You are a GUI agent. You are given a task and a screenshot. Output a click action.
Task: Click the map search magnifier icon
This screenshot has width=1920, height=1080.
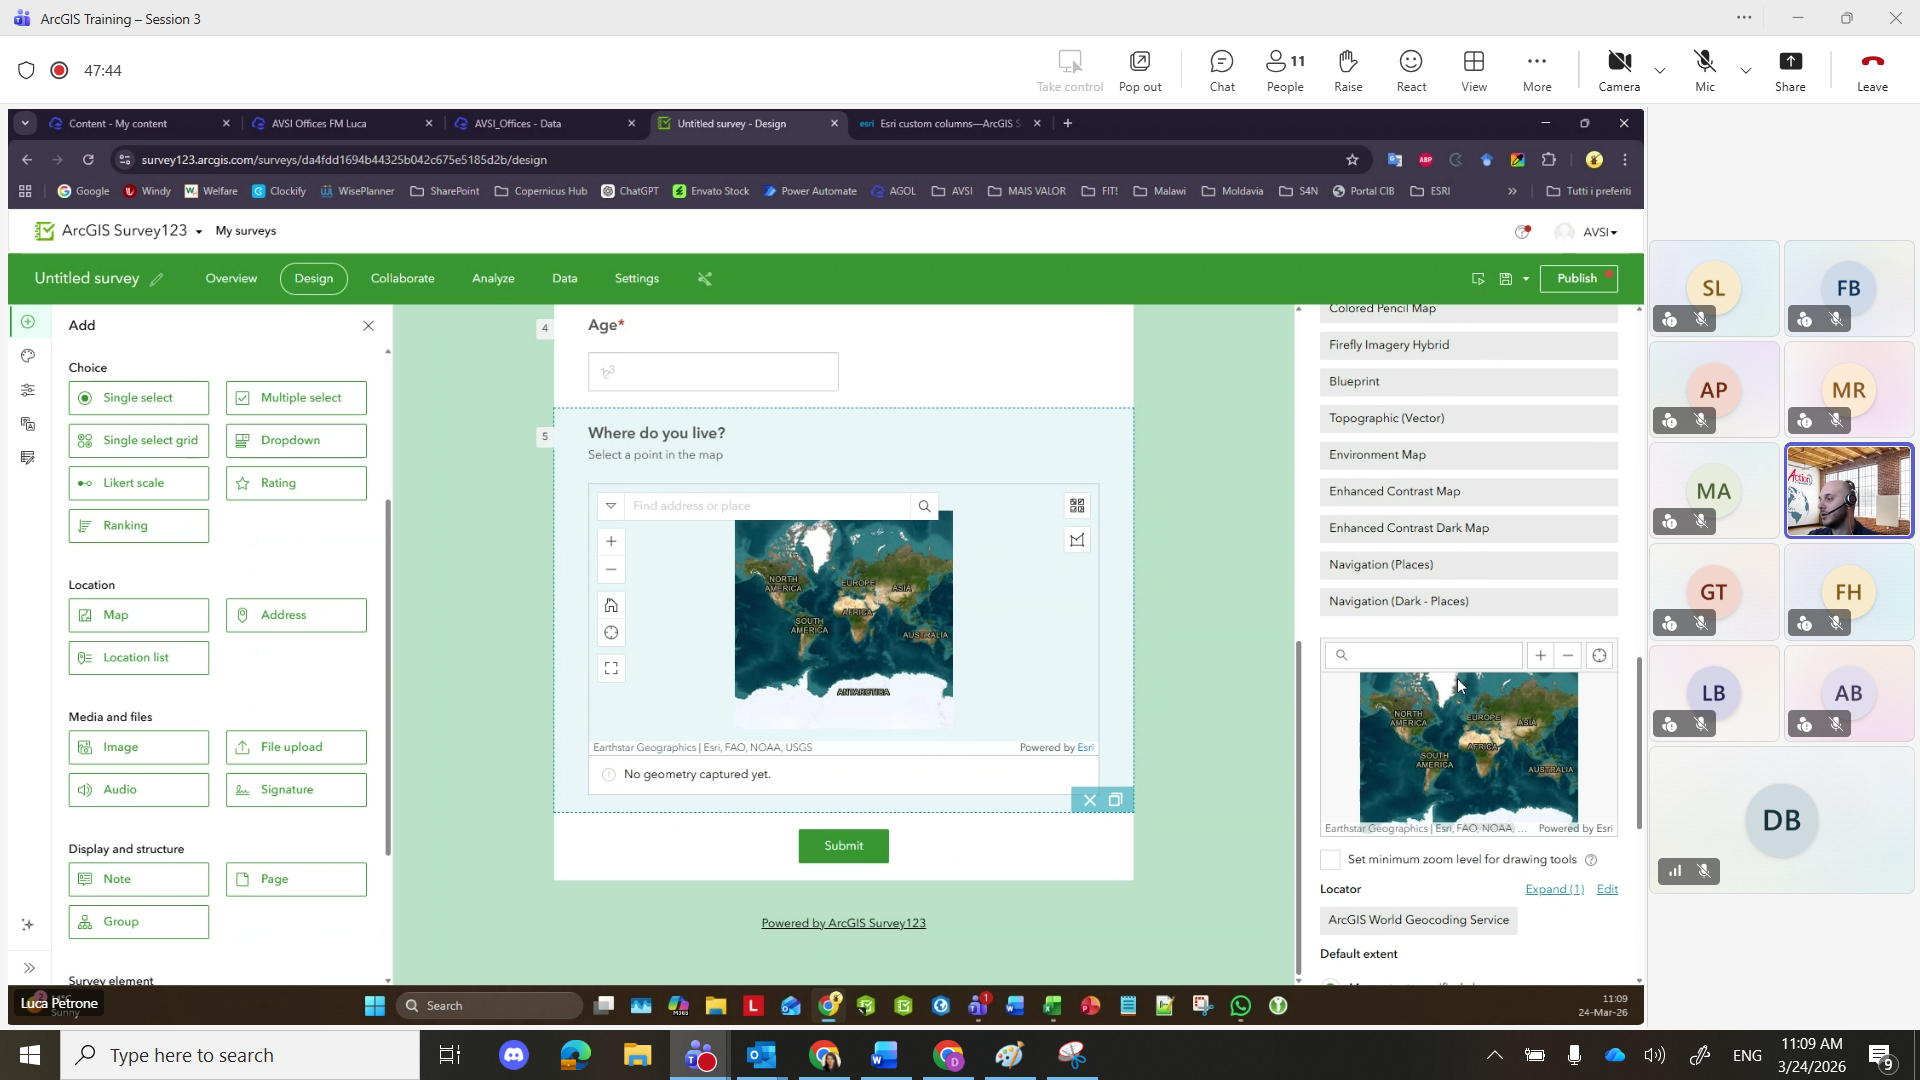924,506
